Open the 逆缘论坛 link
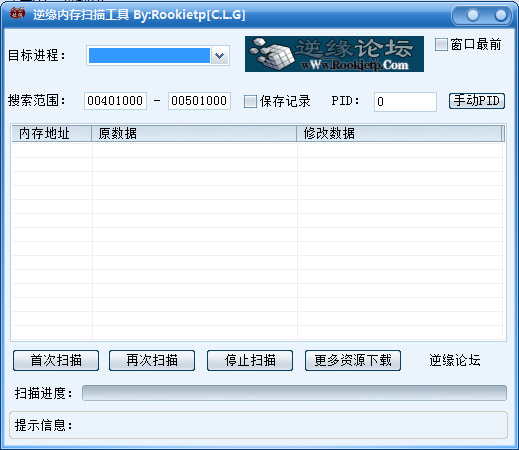Screen dimensions: 519x450 click(x=455, y=360)
